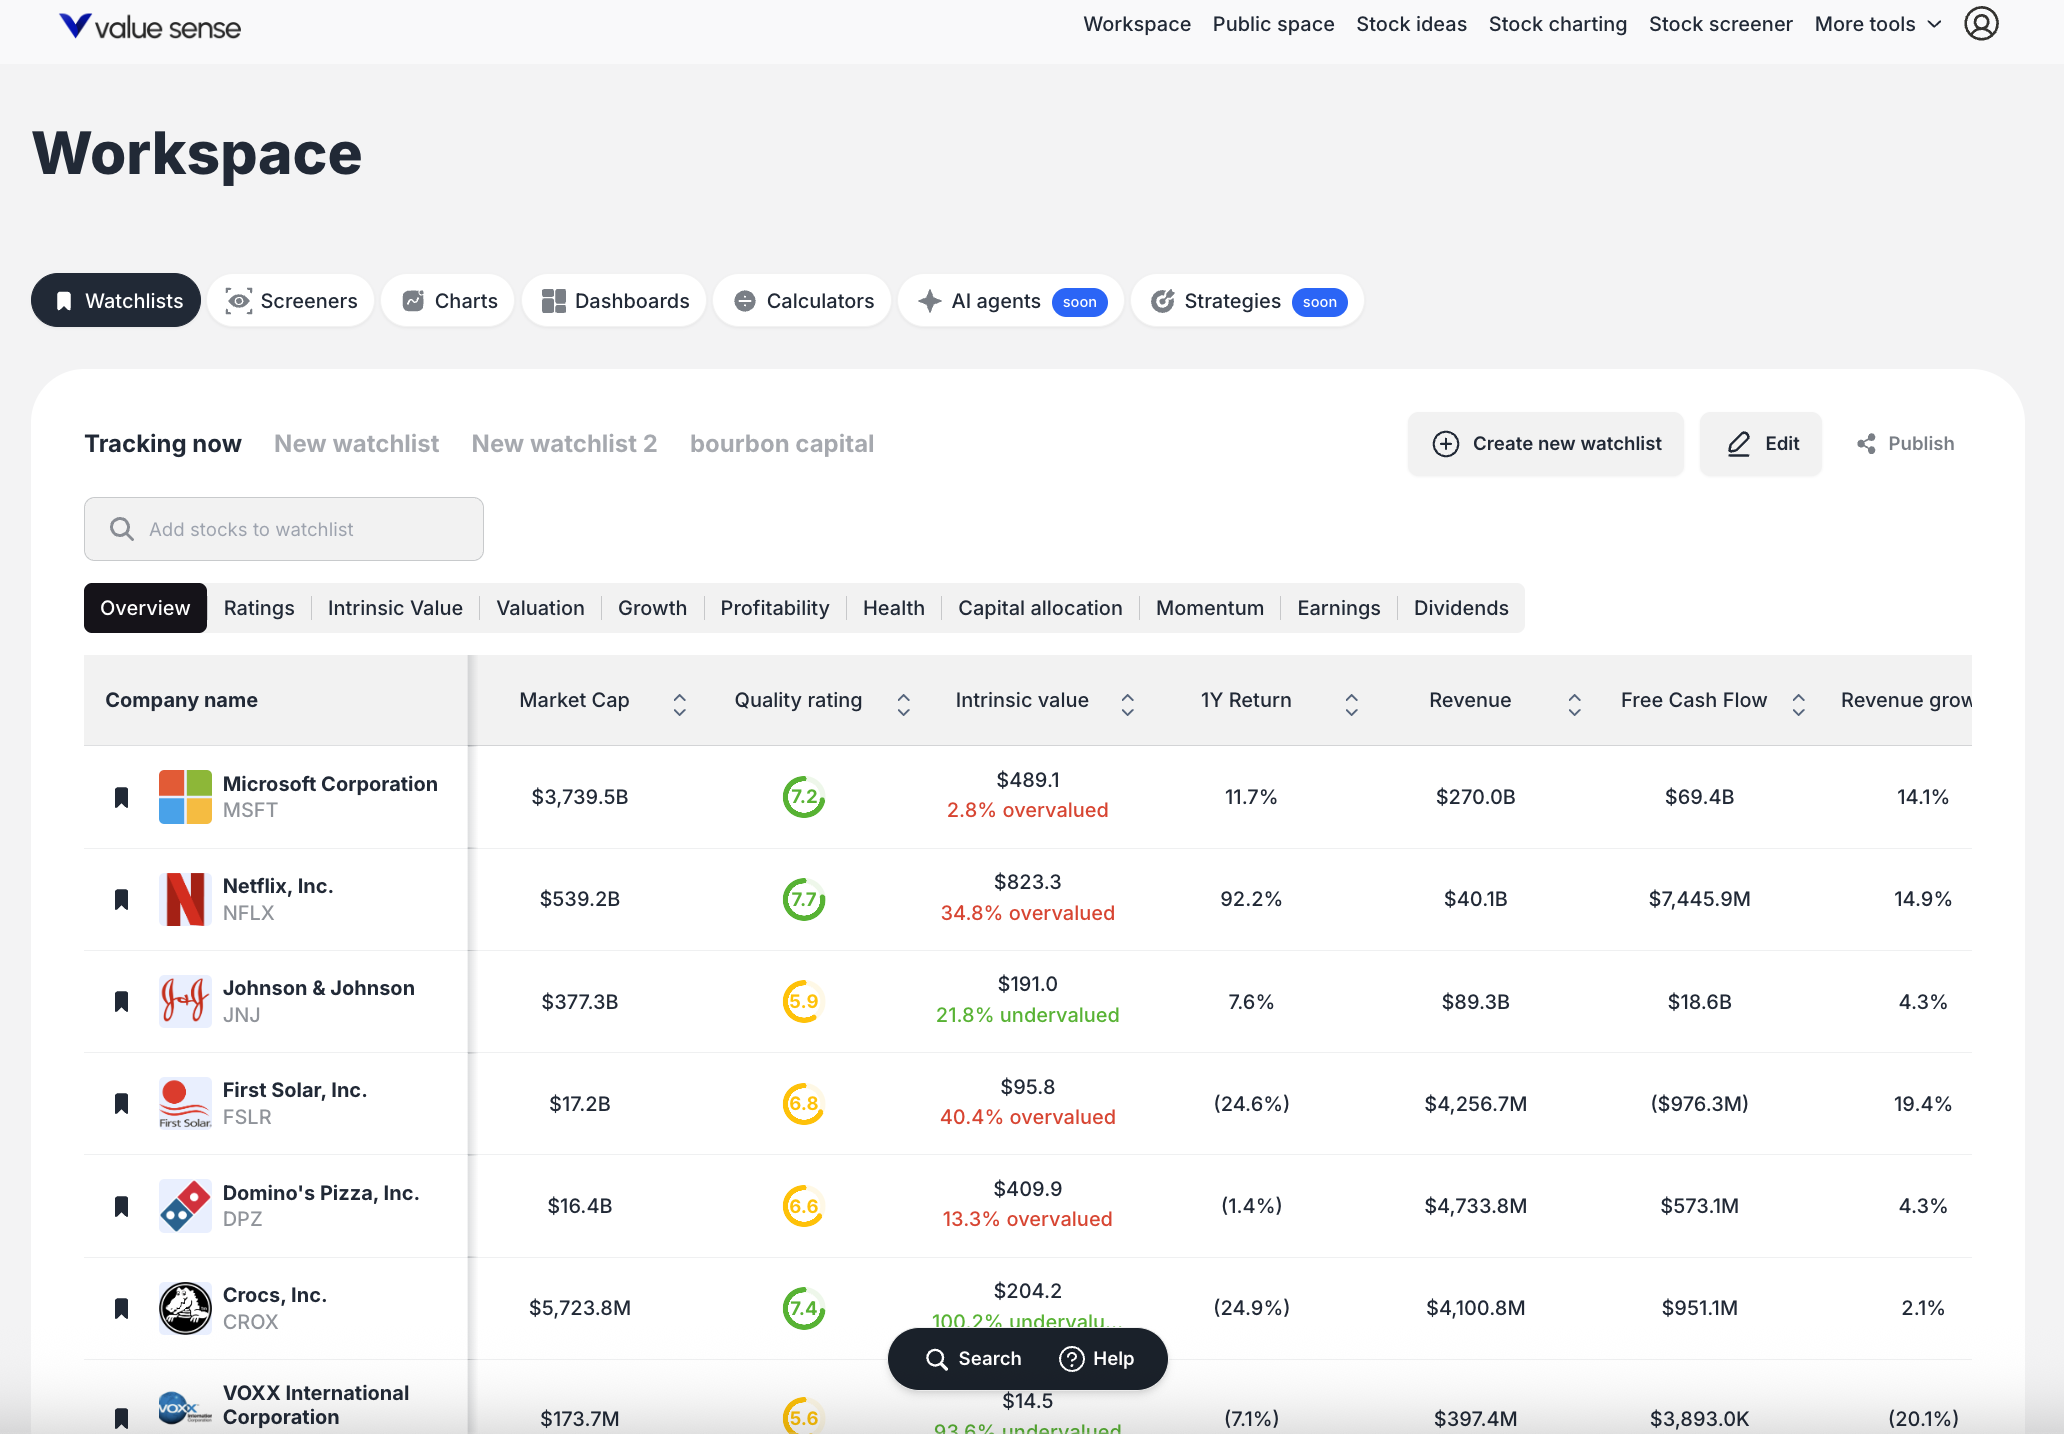Click Crocs company logo icon
This screenshot has height=1434, width=2064.
pos(185,1308)
